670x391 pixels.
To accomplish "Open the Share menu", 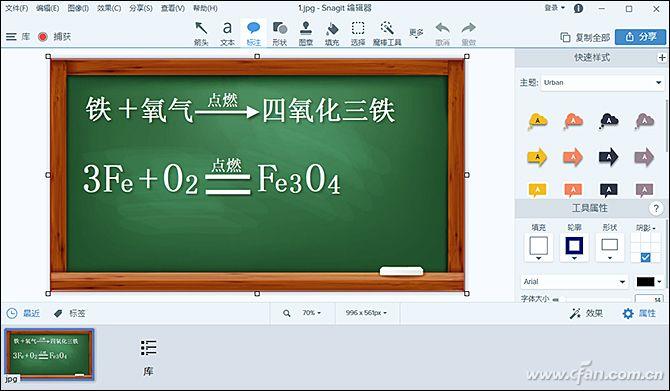I will 141,8.
